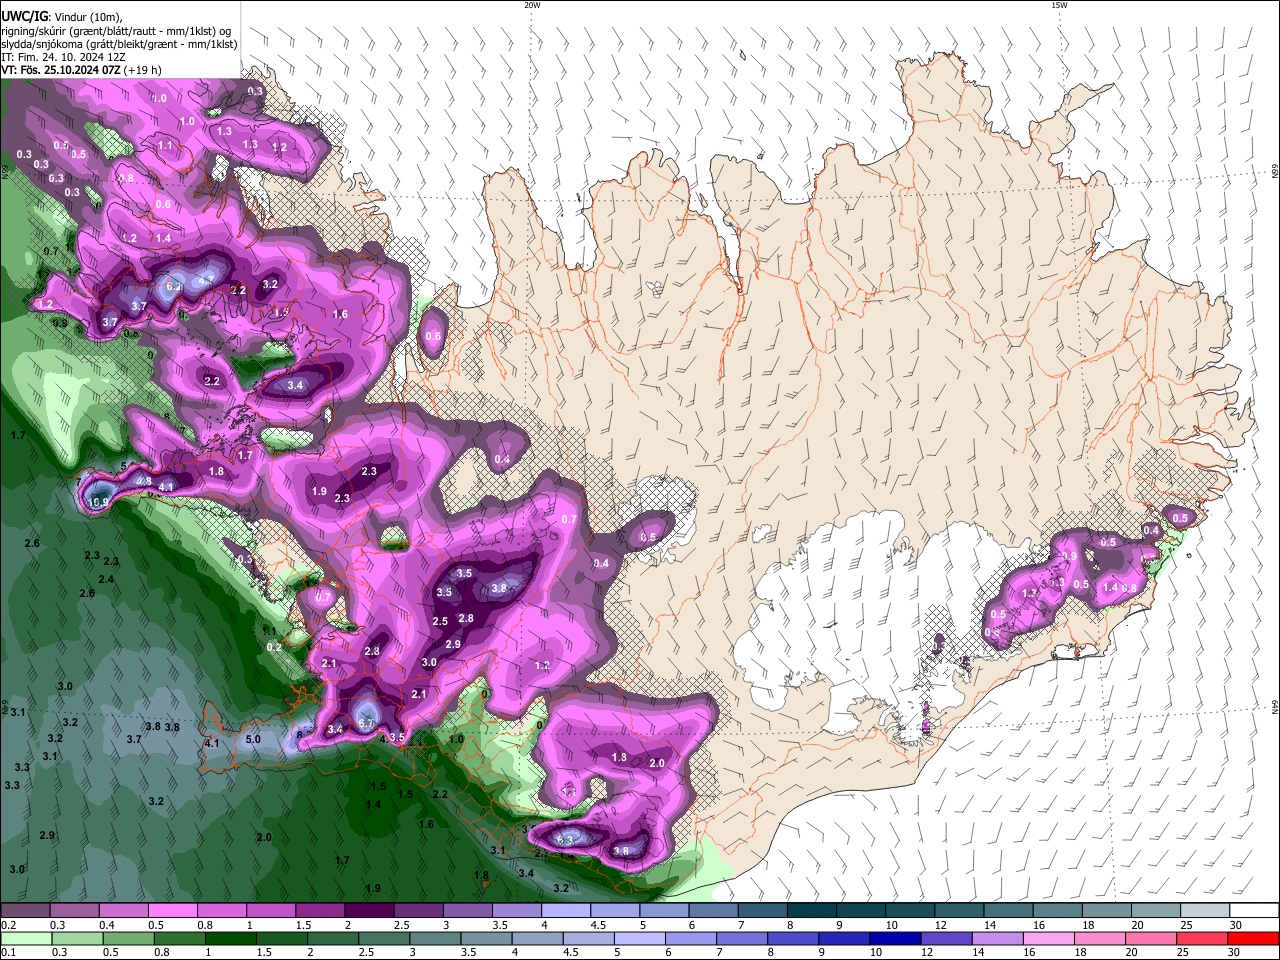Image resolution: width=1280 pixels, height=960 pixels.
Task: Select upper legend swatch between 0.4 and 0.5
Action: pyautogui.click(x=123, y=911)
